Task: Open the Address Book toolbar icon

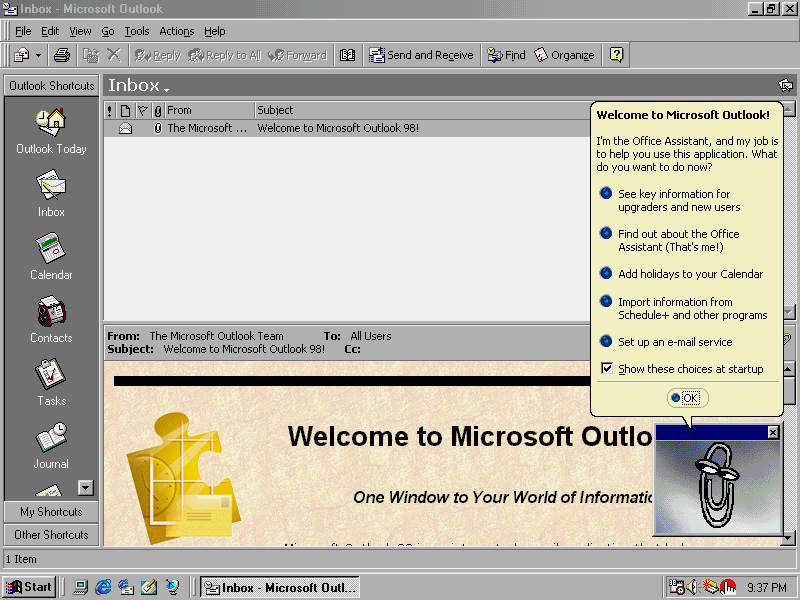Action: [x=348, y=55]
